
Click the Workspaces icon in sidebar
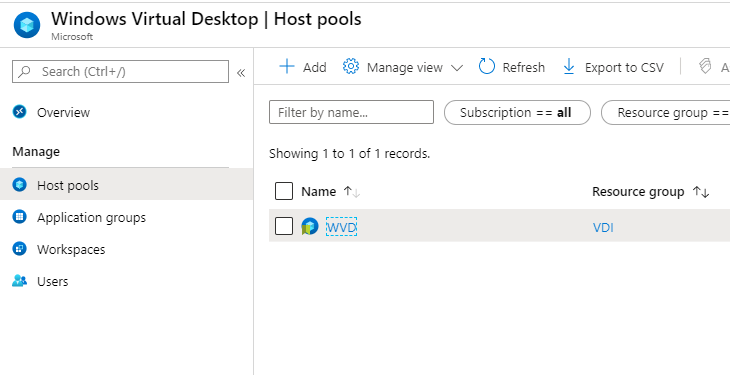tap(20, 249)
